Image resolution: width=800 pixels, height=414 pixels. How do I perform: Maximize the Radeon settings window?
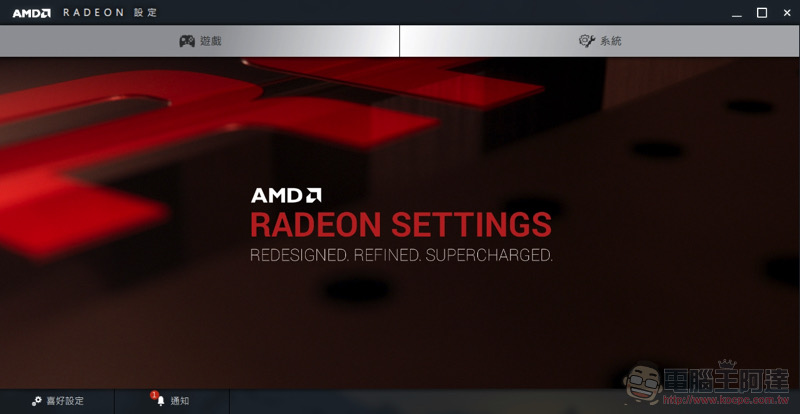762,13
